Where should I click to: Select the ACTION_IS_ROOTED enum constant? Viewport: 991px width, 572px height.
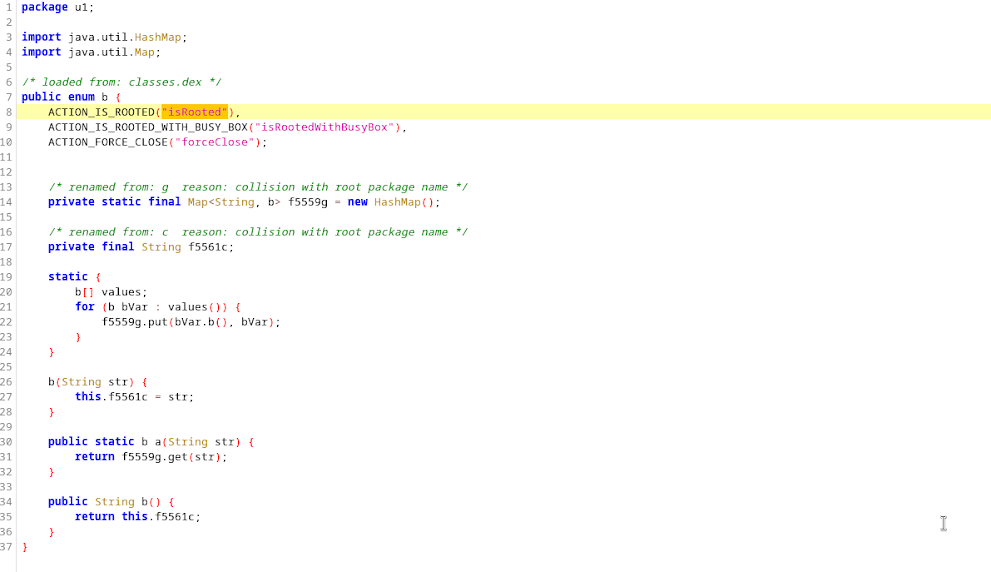(101, 112)
